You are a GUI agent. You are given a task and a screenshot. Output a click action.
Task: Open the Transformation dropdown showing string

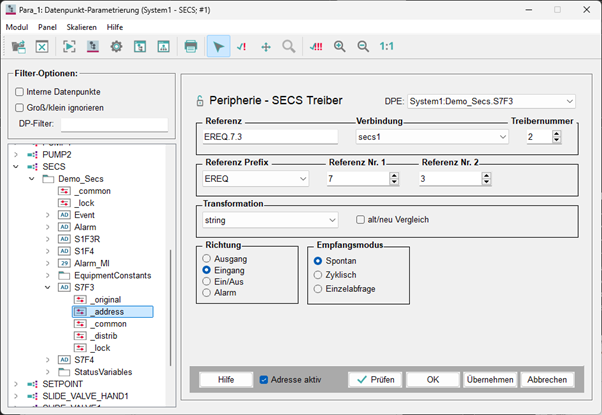(269, 219)
